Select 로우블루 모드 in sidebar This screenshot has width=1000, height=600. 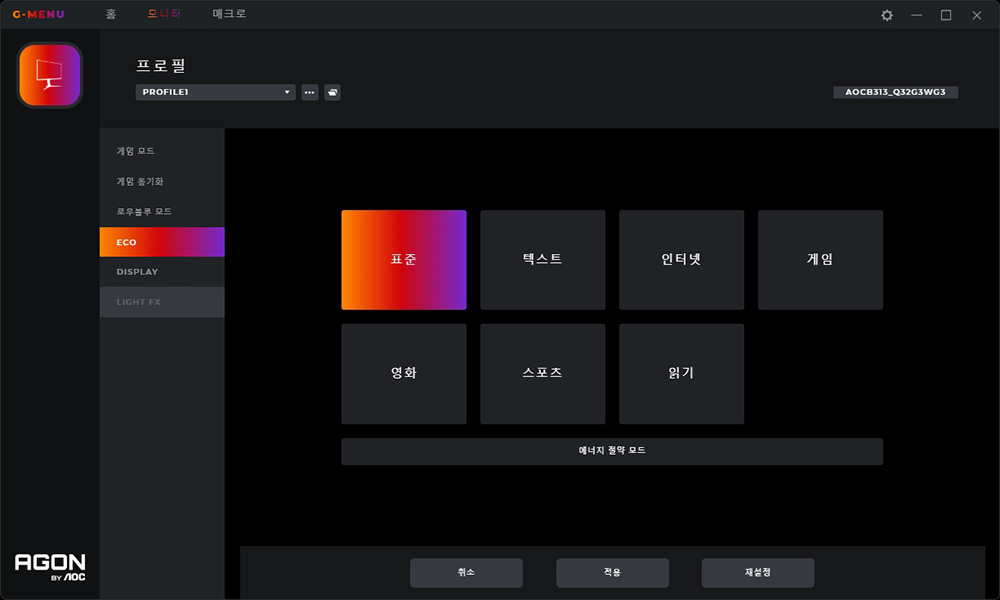tap(162, 212)
